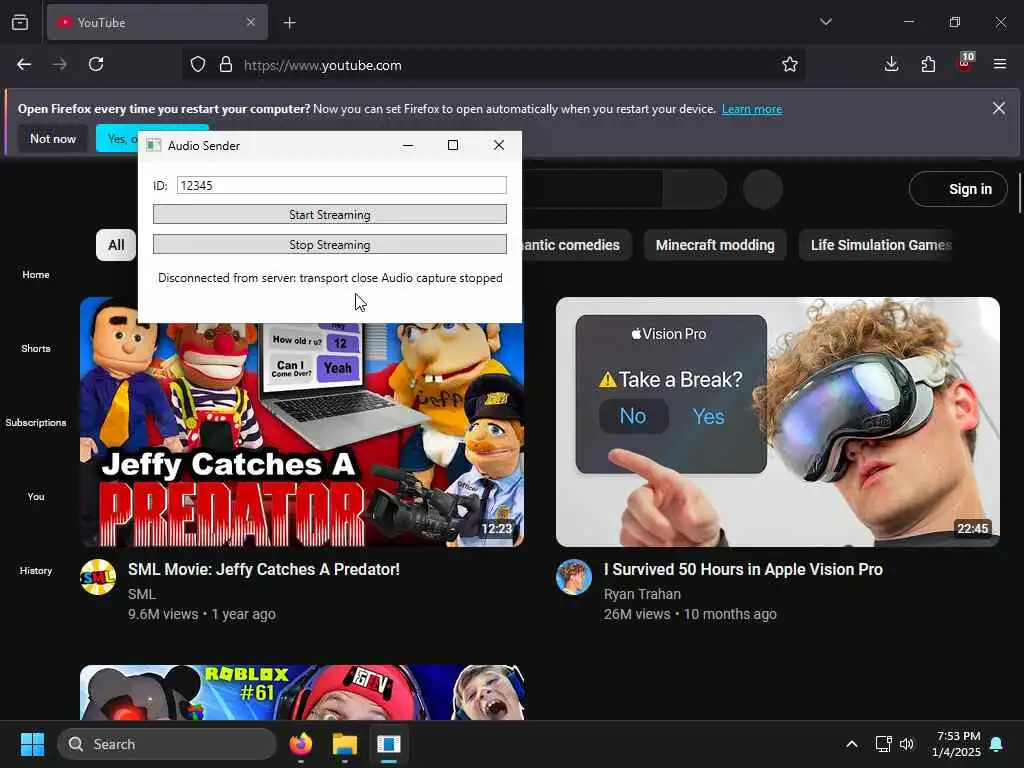The width and height of the screenshot is (1024, 768).
Task: Maximize the Audio Sender window
Action: pyautogui.click(x=453, y=145)
